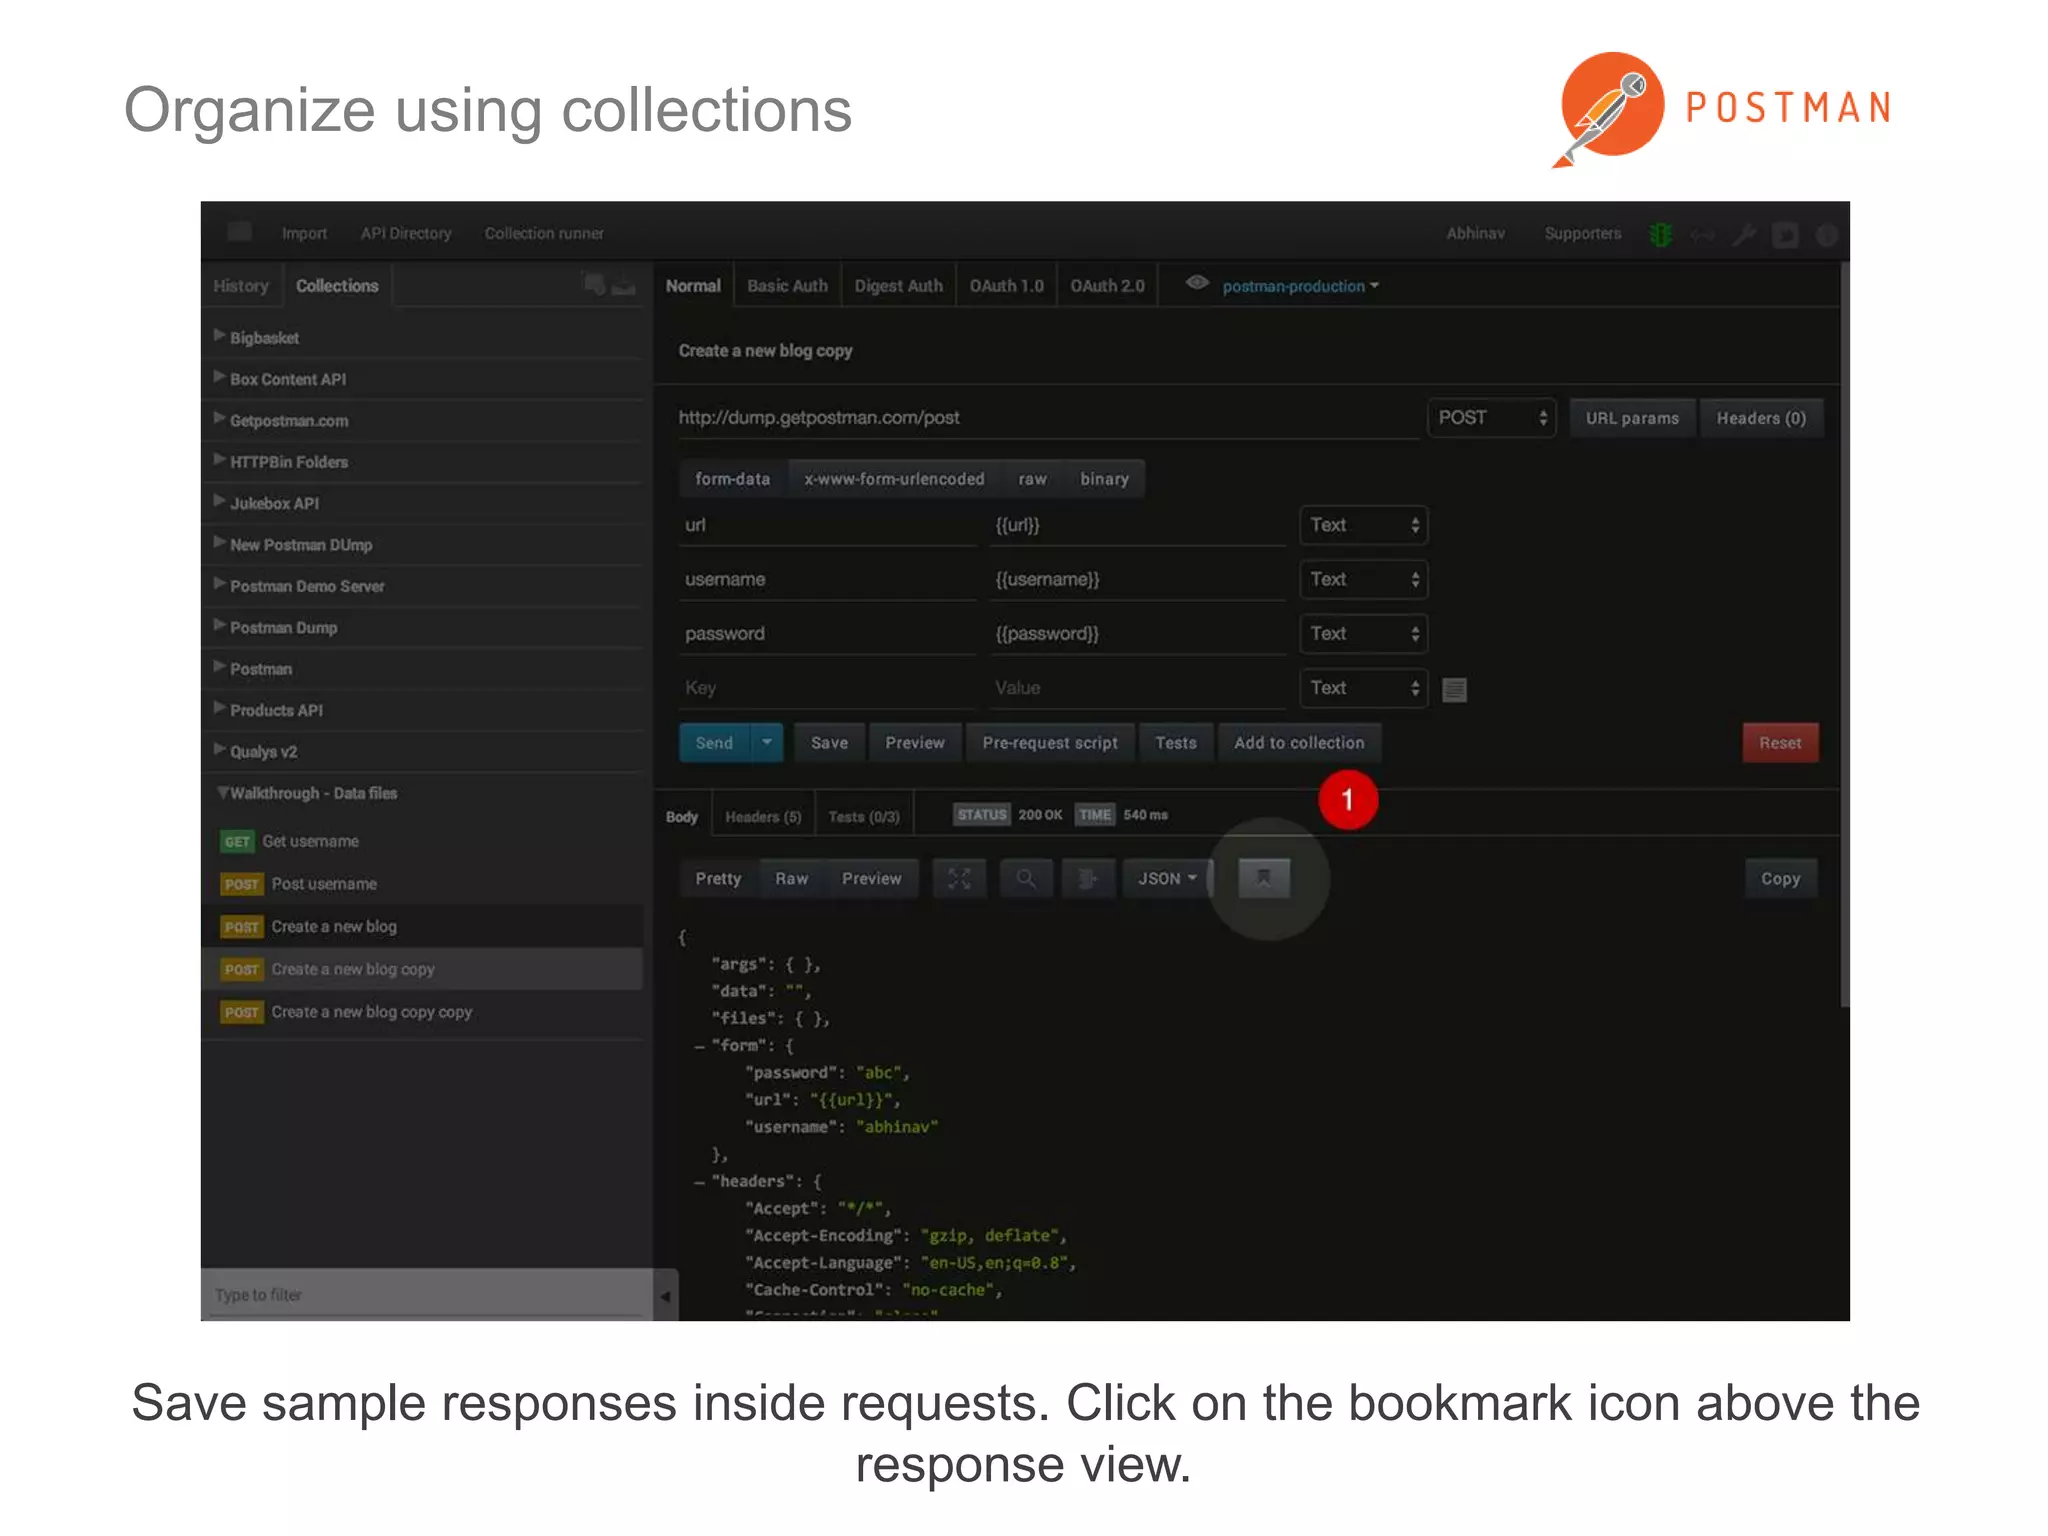Click the URL params button
The width and height of the screenshot is (2048, 1536).
(1632, 418)
